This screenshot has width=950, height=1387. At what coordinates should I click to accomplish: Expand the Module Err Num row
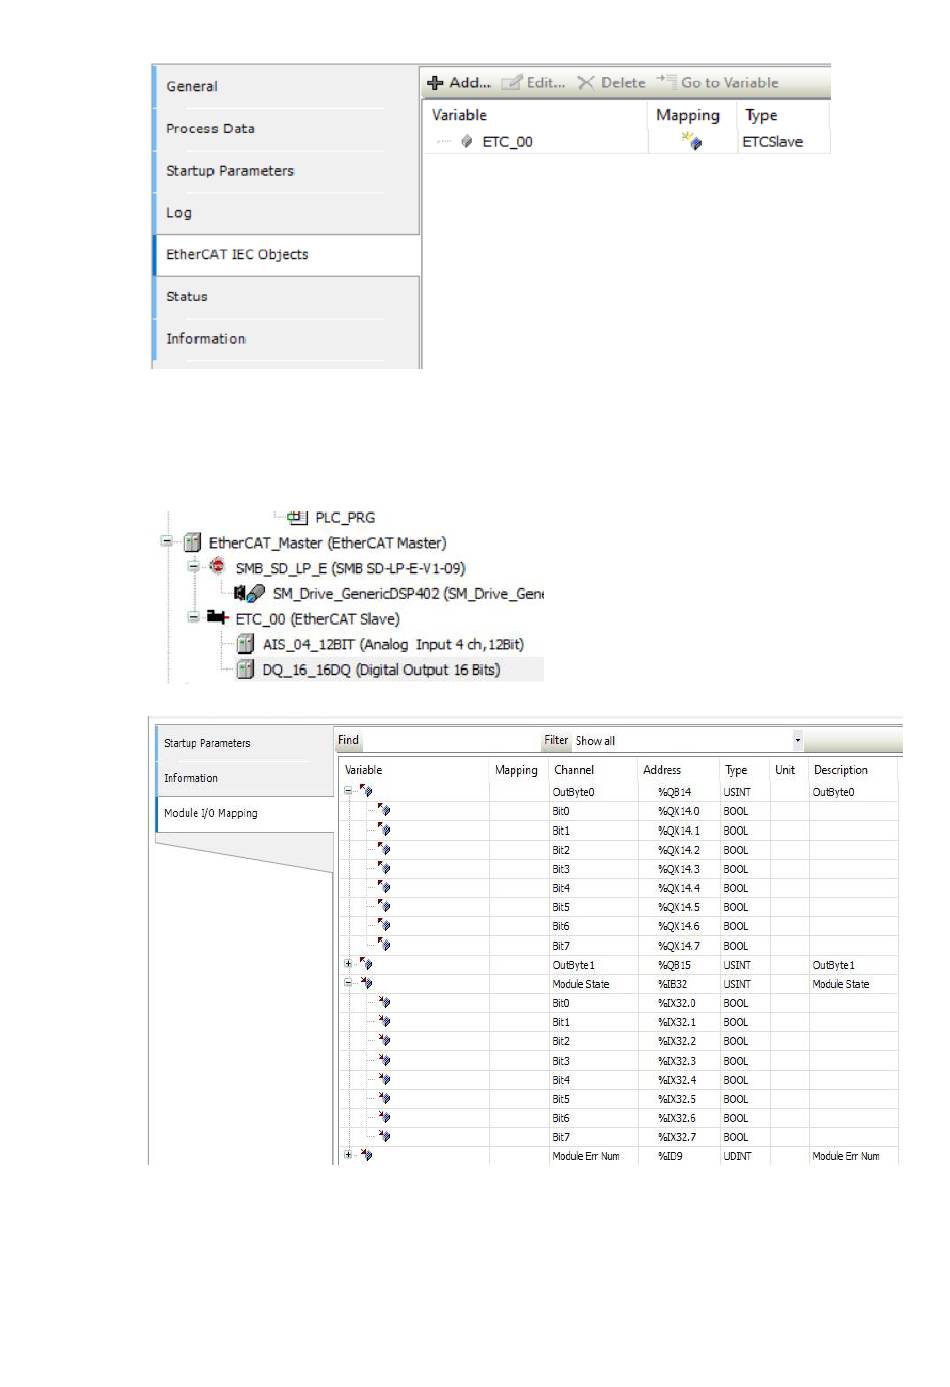point(348,1155)
